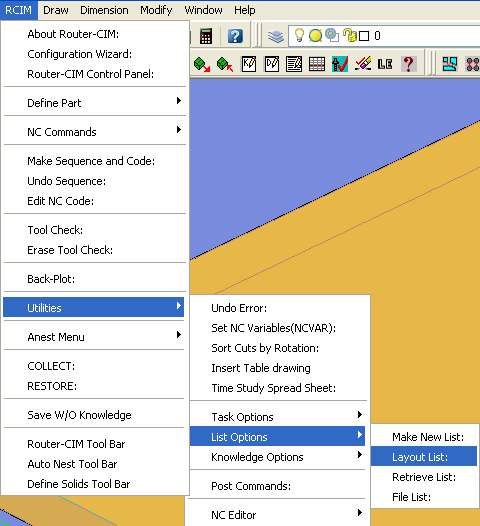480x526 pixels.
Task: Expand Anest Menu submenu
Action: tap(94, 337)
